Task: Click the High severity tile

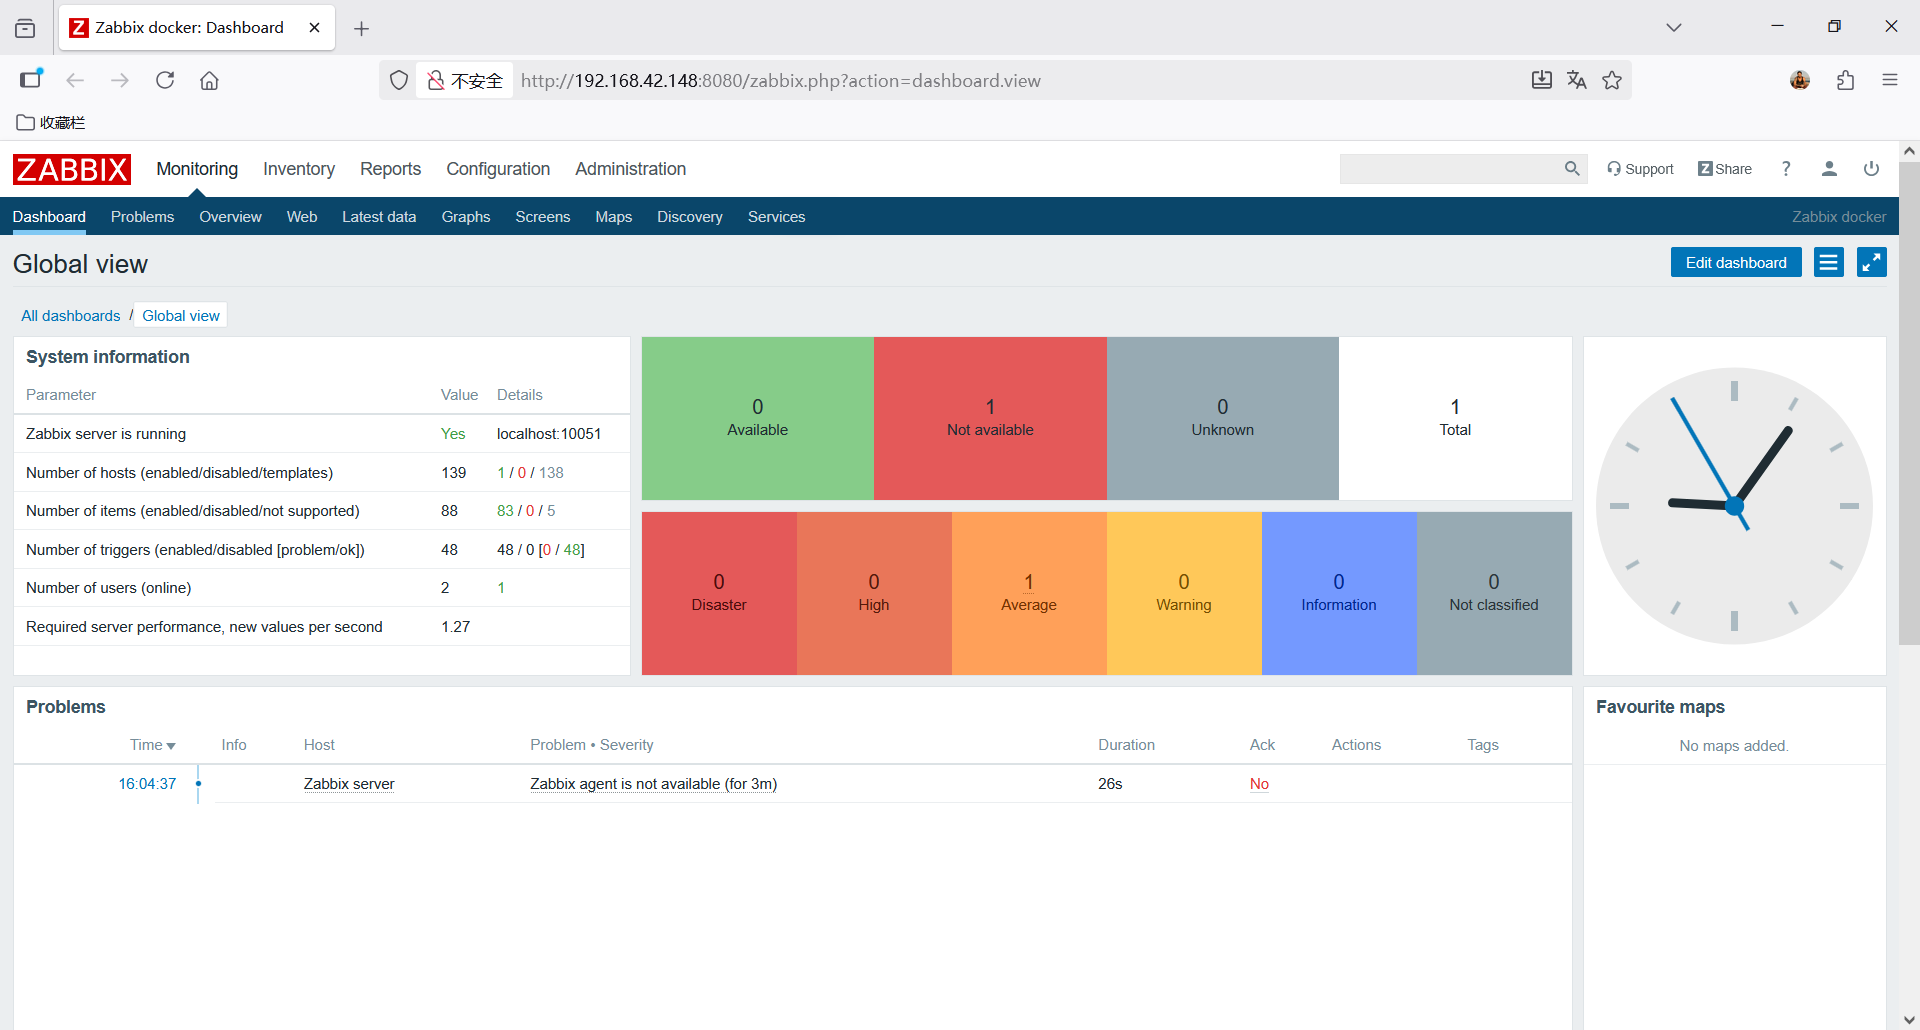Action: coord(874,593)
